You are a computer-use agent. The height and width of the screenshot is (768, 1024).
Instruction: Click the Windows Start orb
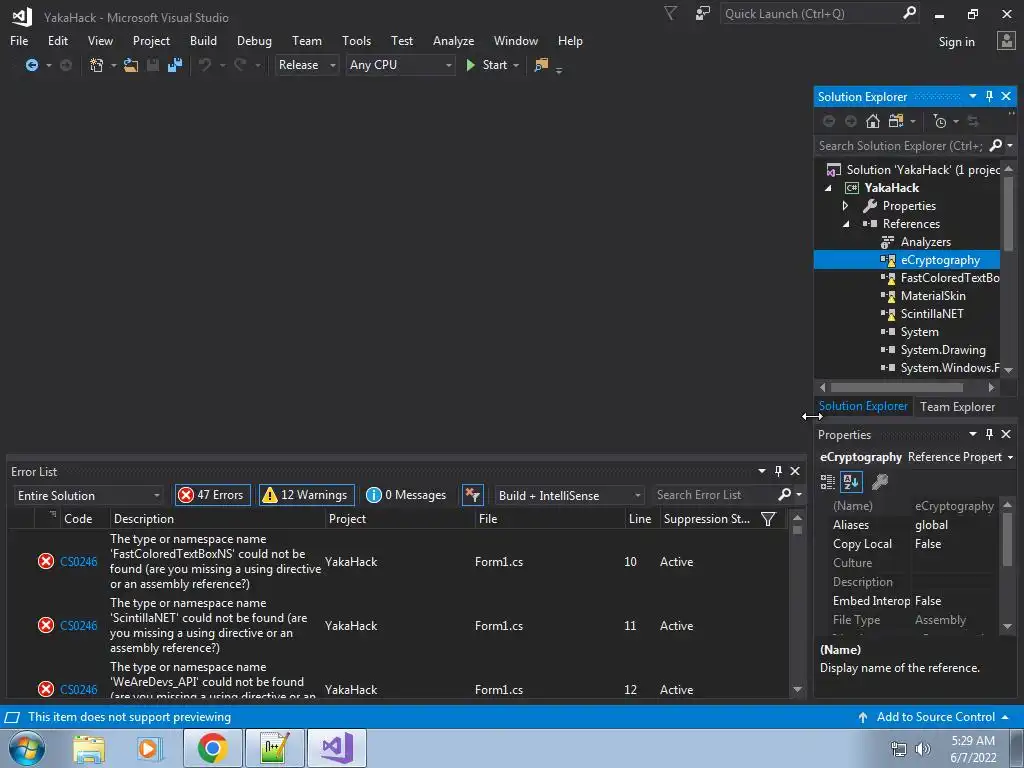coord(27,748)
